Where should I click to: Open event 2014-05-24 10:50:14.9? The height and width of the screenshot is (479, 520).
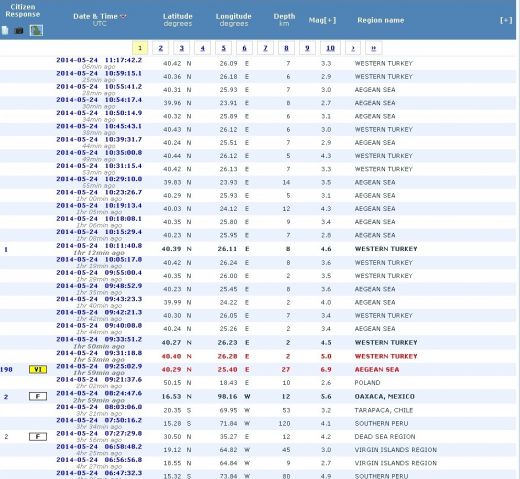point(99,113)
